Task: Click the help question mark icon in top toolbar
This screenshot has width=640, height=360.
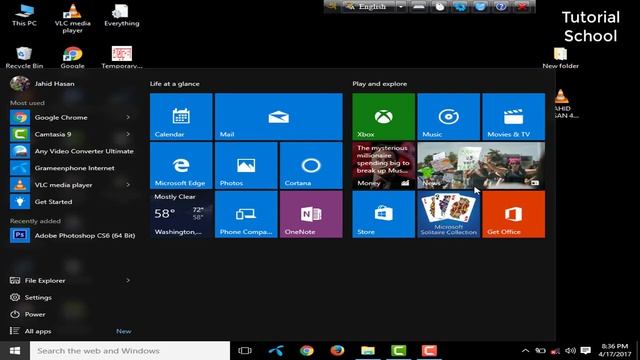Action: point(501,7)
